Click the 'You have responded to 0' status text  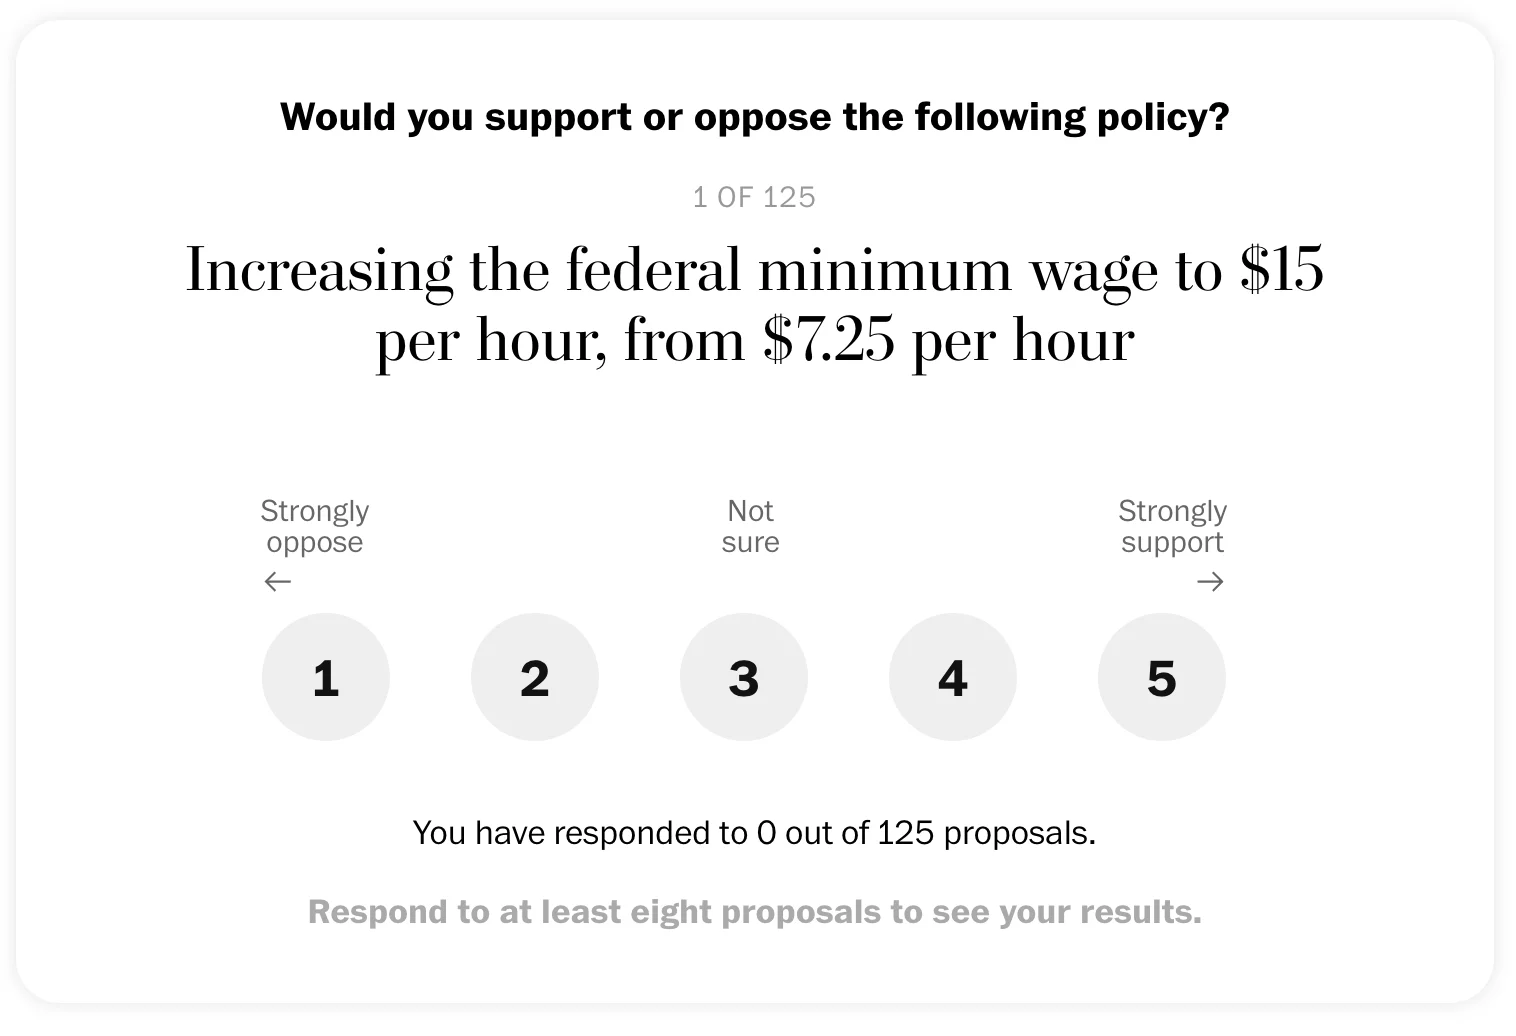(754, 833)
